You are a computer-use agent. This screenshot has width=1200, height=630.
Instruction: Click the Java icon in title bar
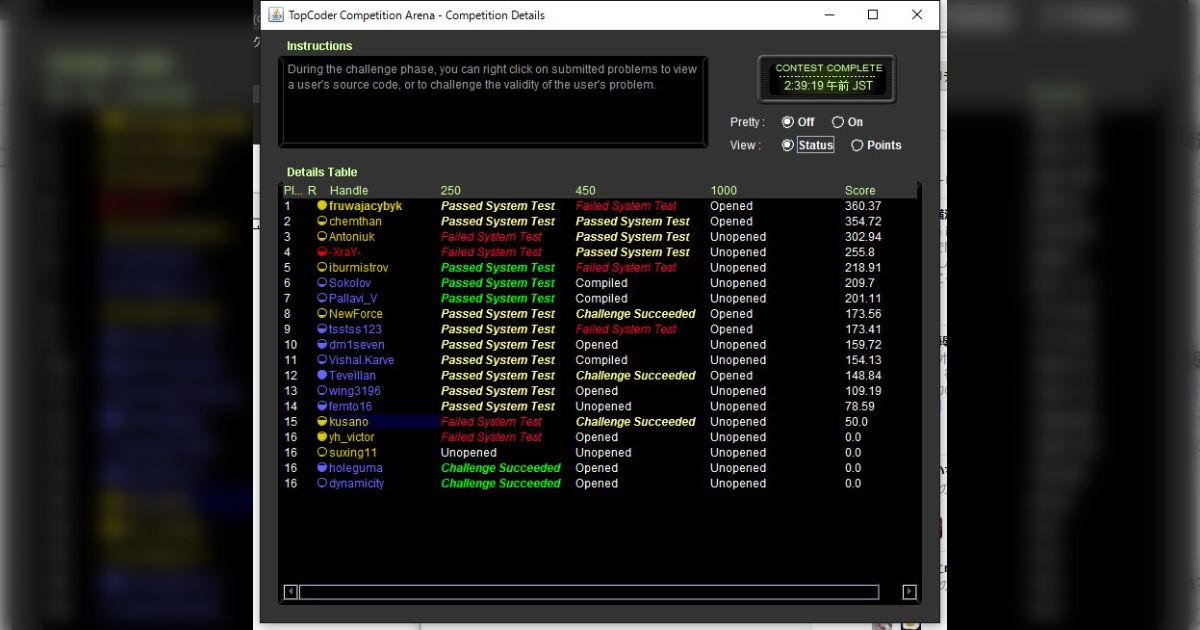[x=275, y=15]
